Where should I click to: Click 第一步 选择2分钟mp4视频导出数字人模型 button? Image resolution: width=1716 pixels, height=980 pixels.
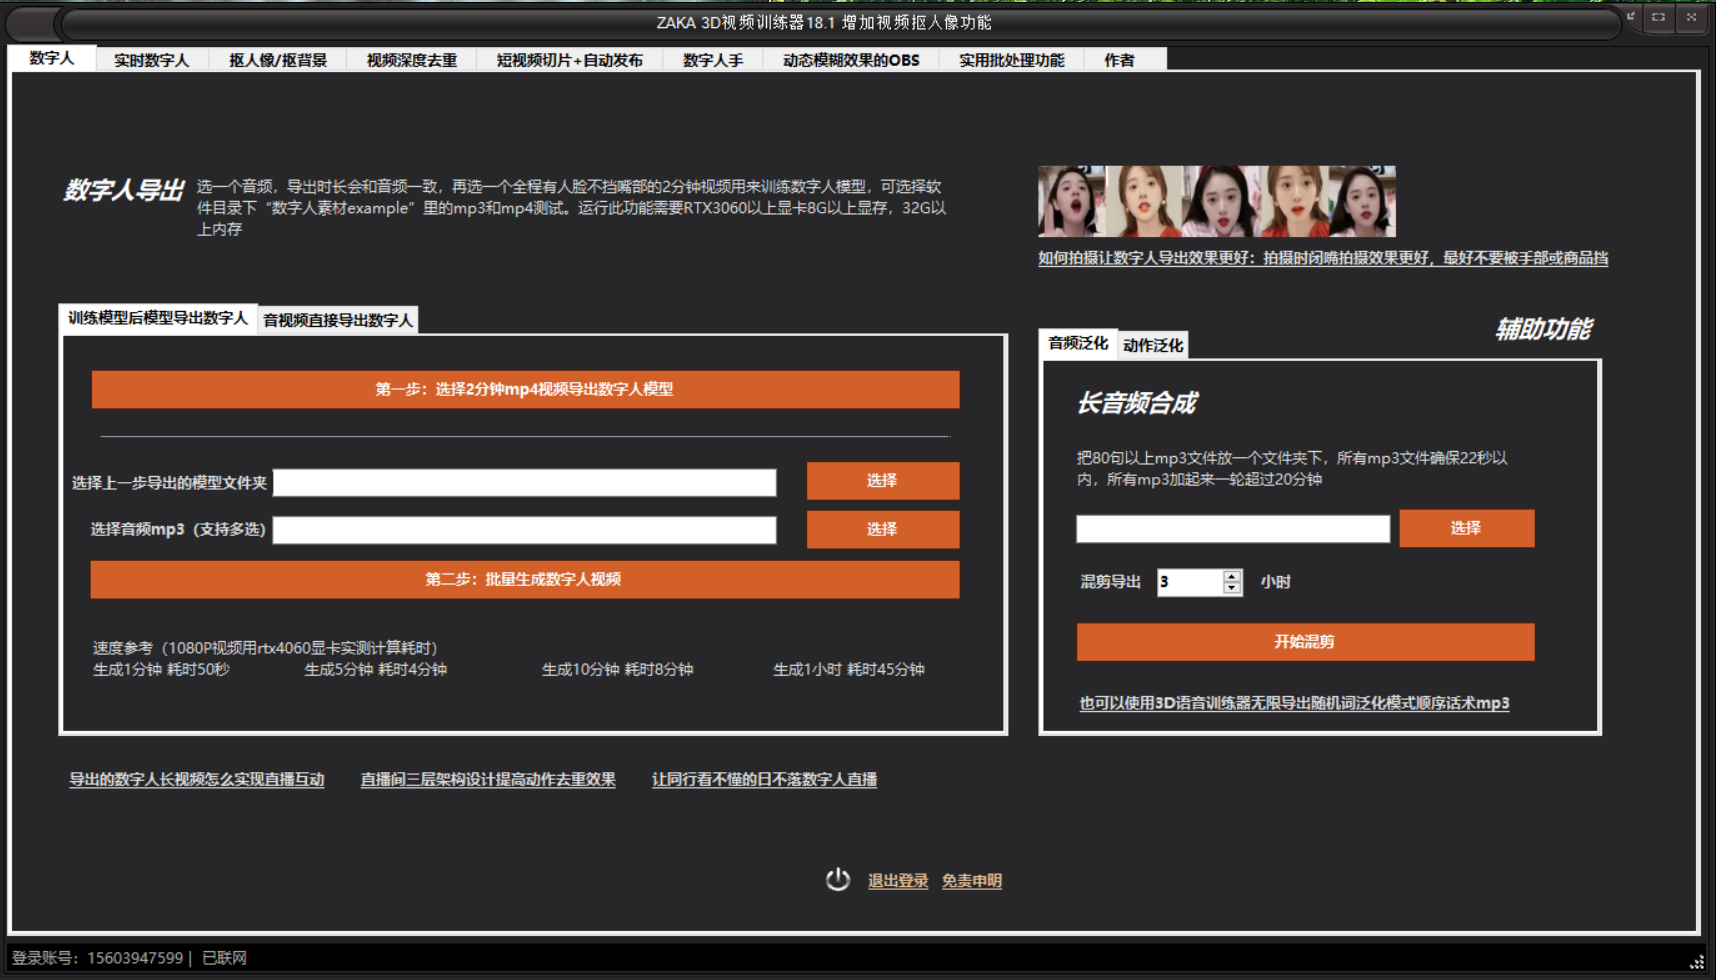[x=525, y=389]
